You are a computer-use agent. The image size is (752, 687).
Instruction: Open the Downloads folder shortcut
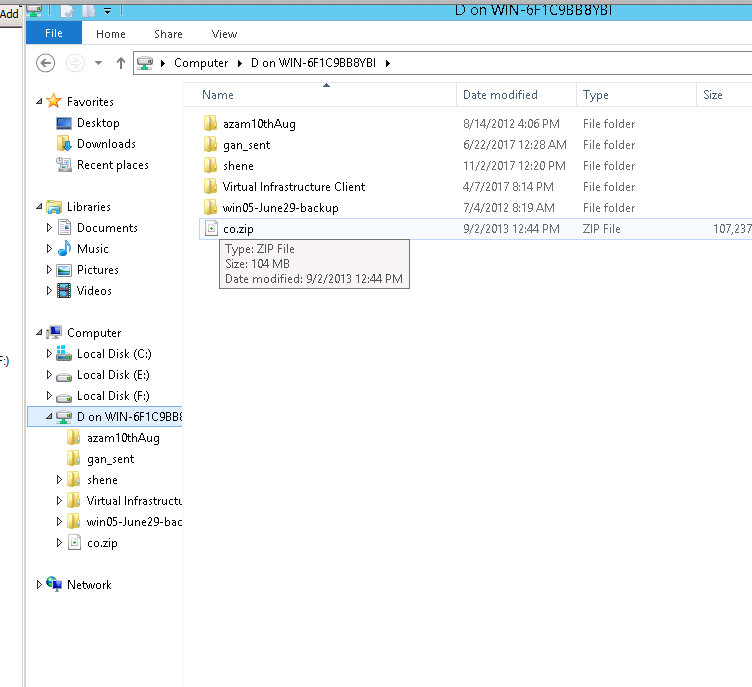[x=105, y=144]
